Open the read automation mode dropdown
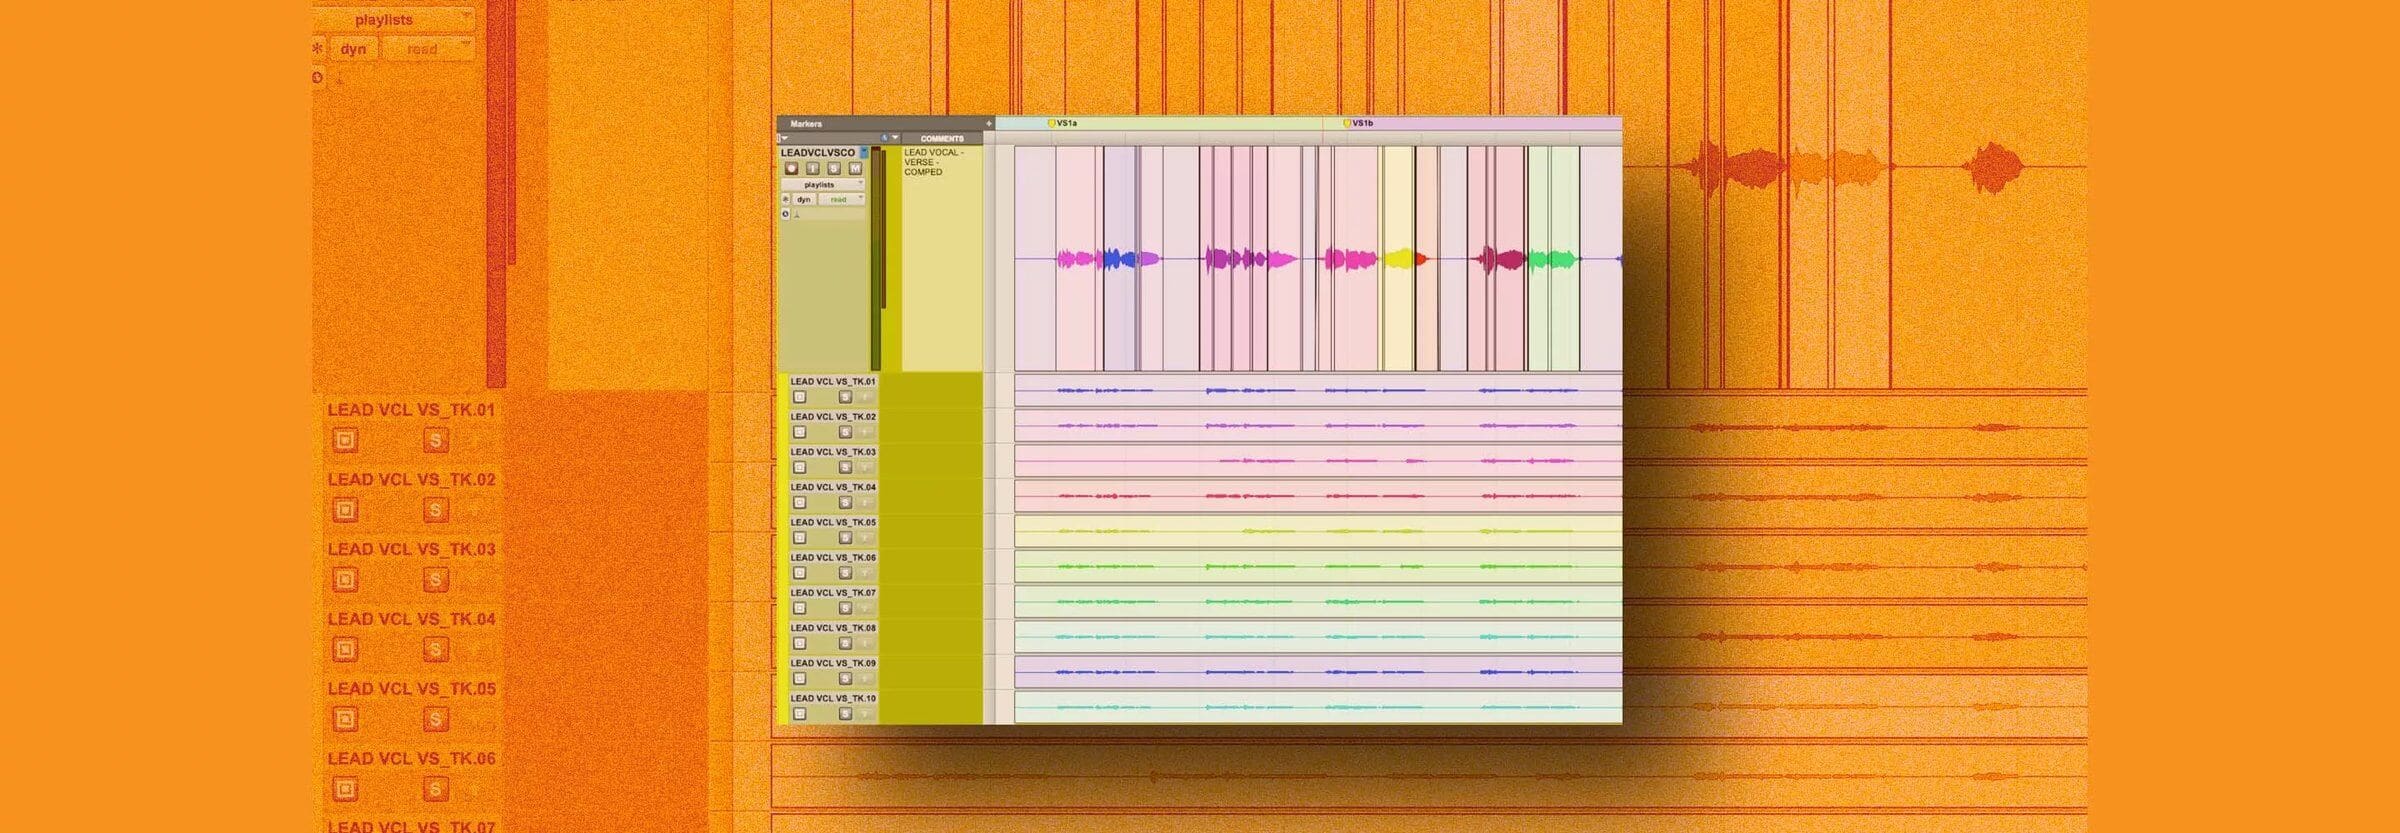Screen dimensions: 2400x833 click(842, 199)
